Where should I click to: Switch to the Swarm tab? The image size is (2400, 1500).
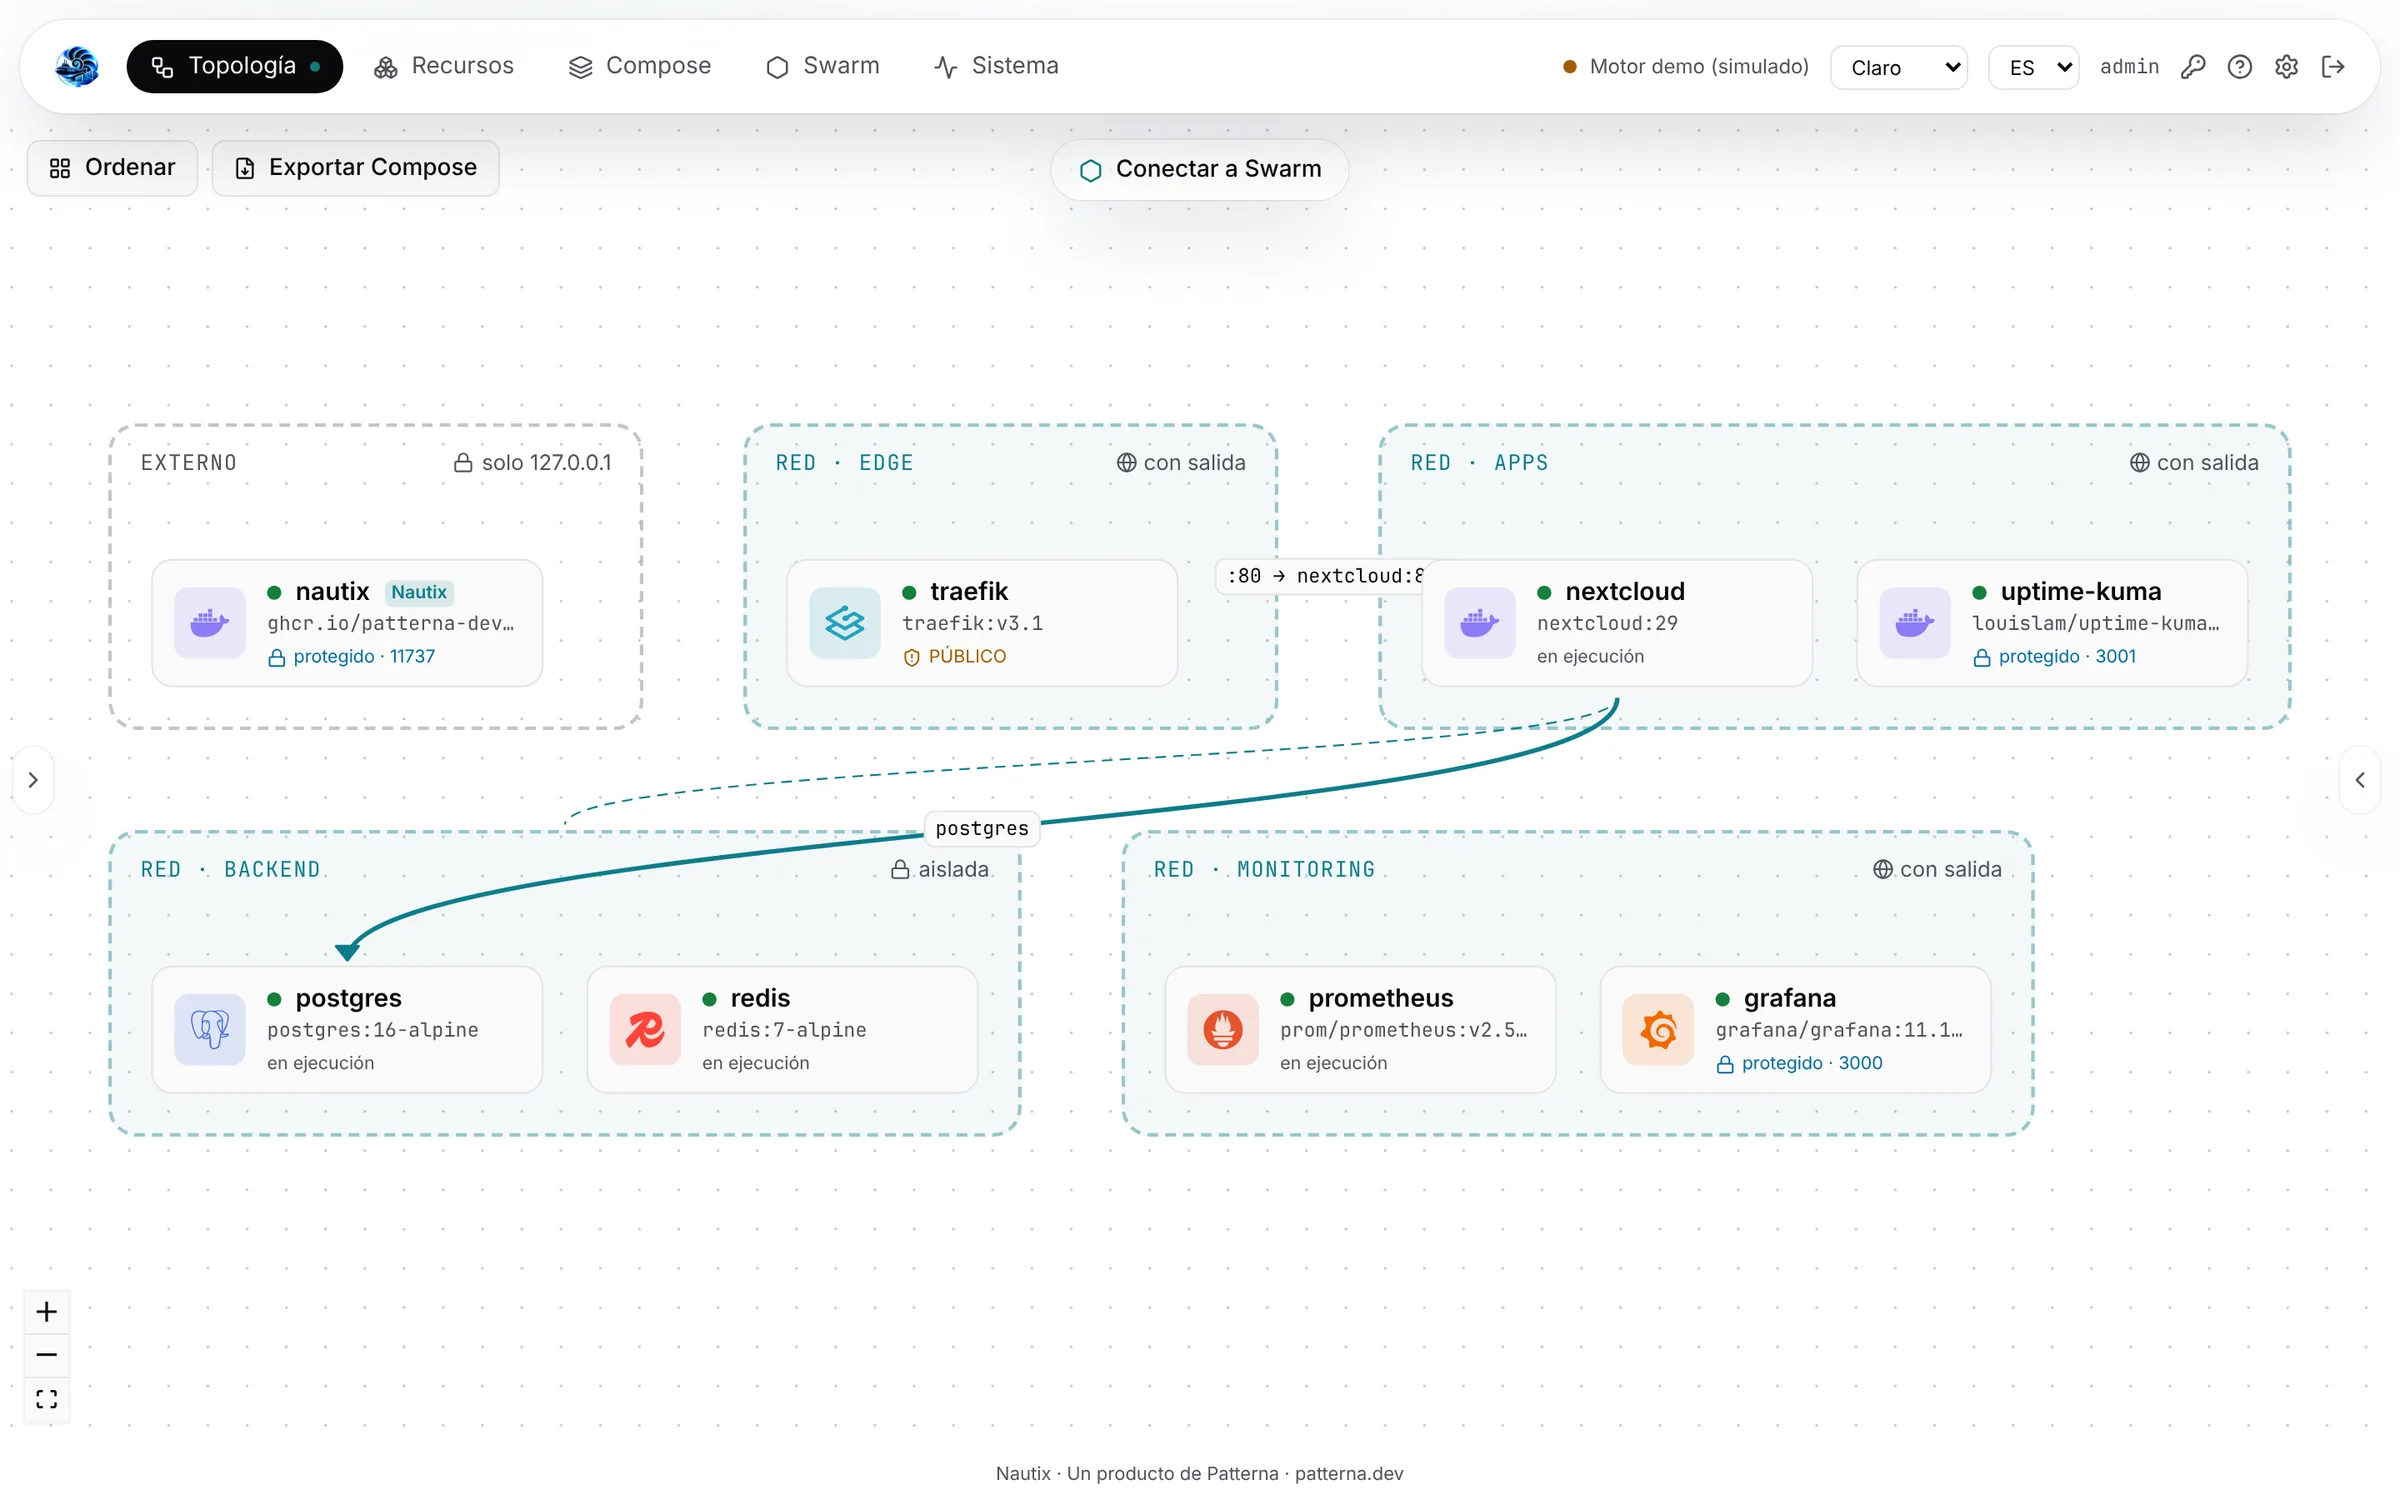[x=823, y=67]
